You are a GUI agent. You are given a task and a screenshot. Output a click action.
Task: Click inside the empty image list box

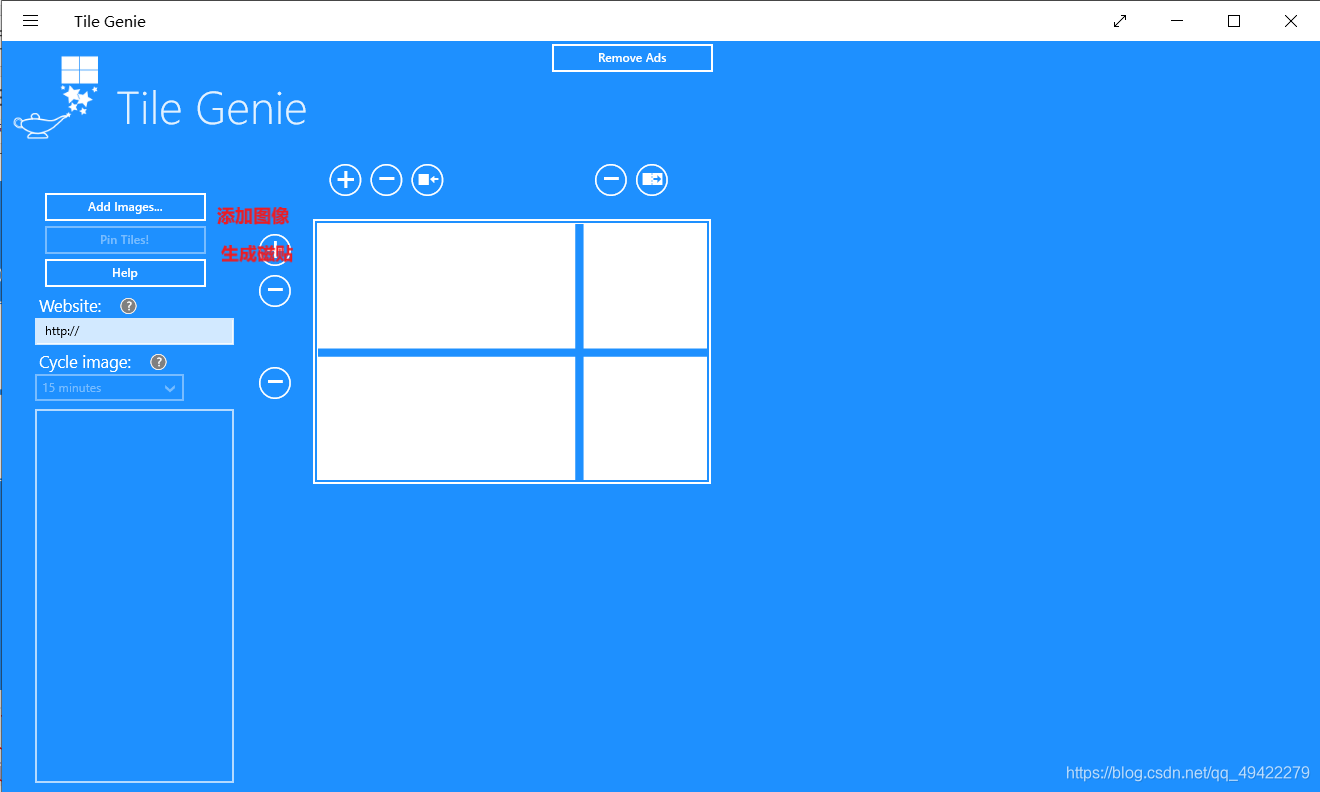coord(134,596)
